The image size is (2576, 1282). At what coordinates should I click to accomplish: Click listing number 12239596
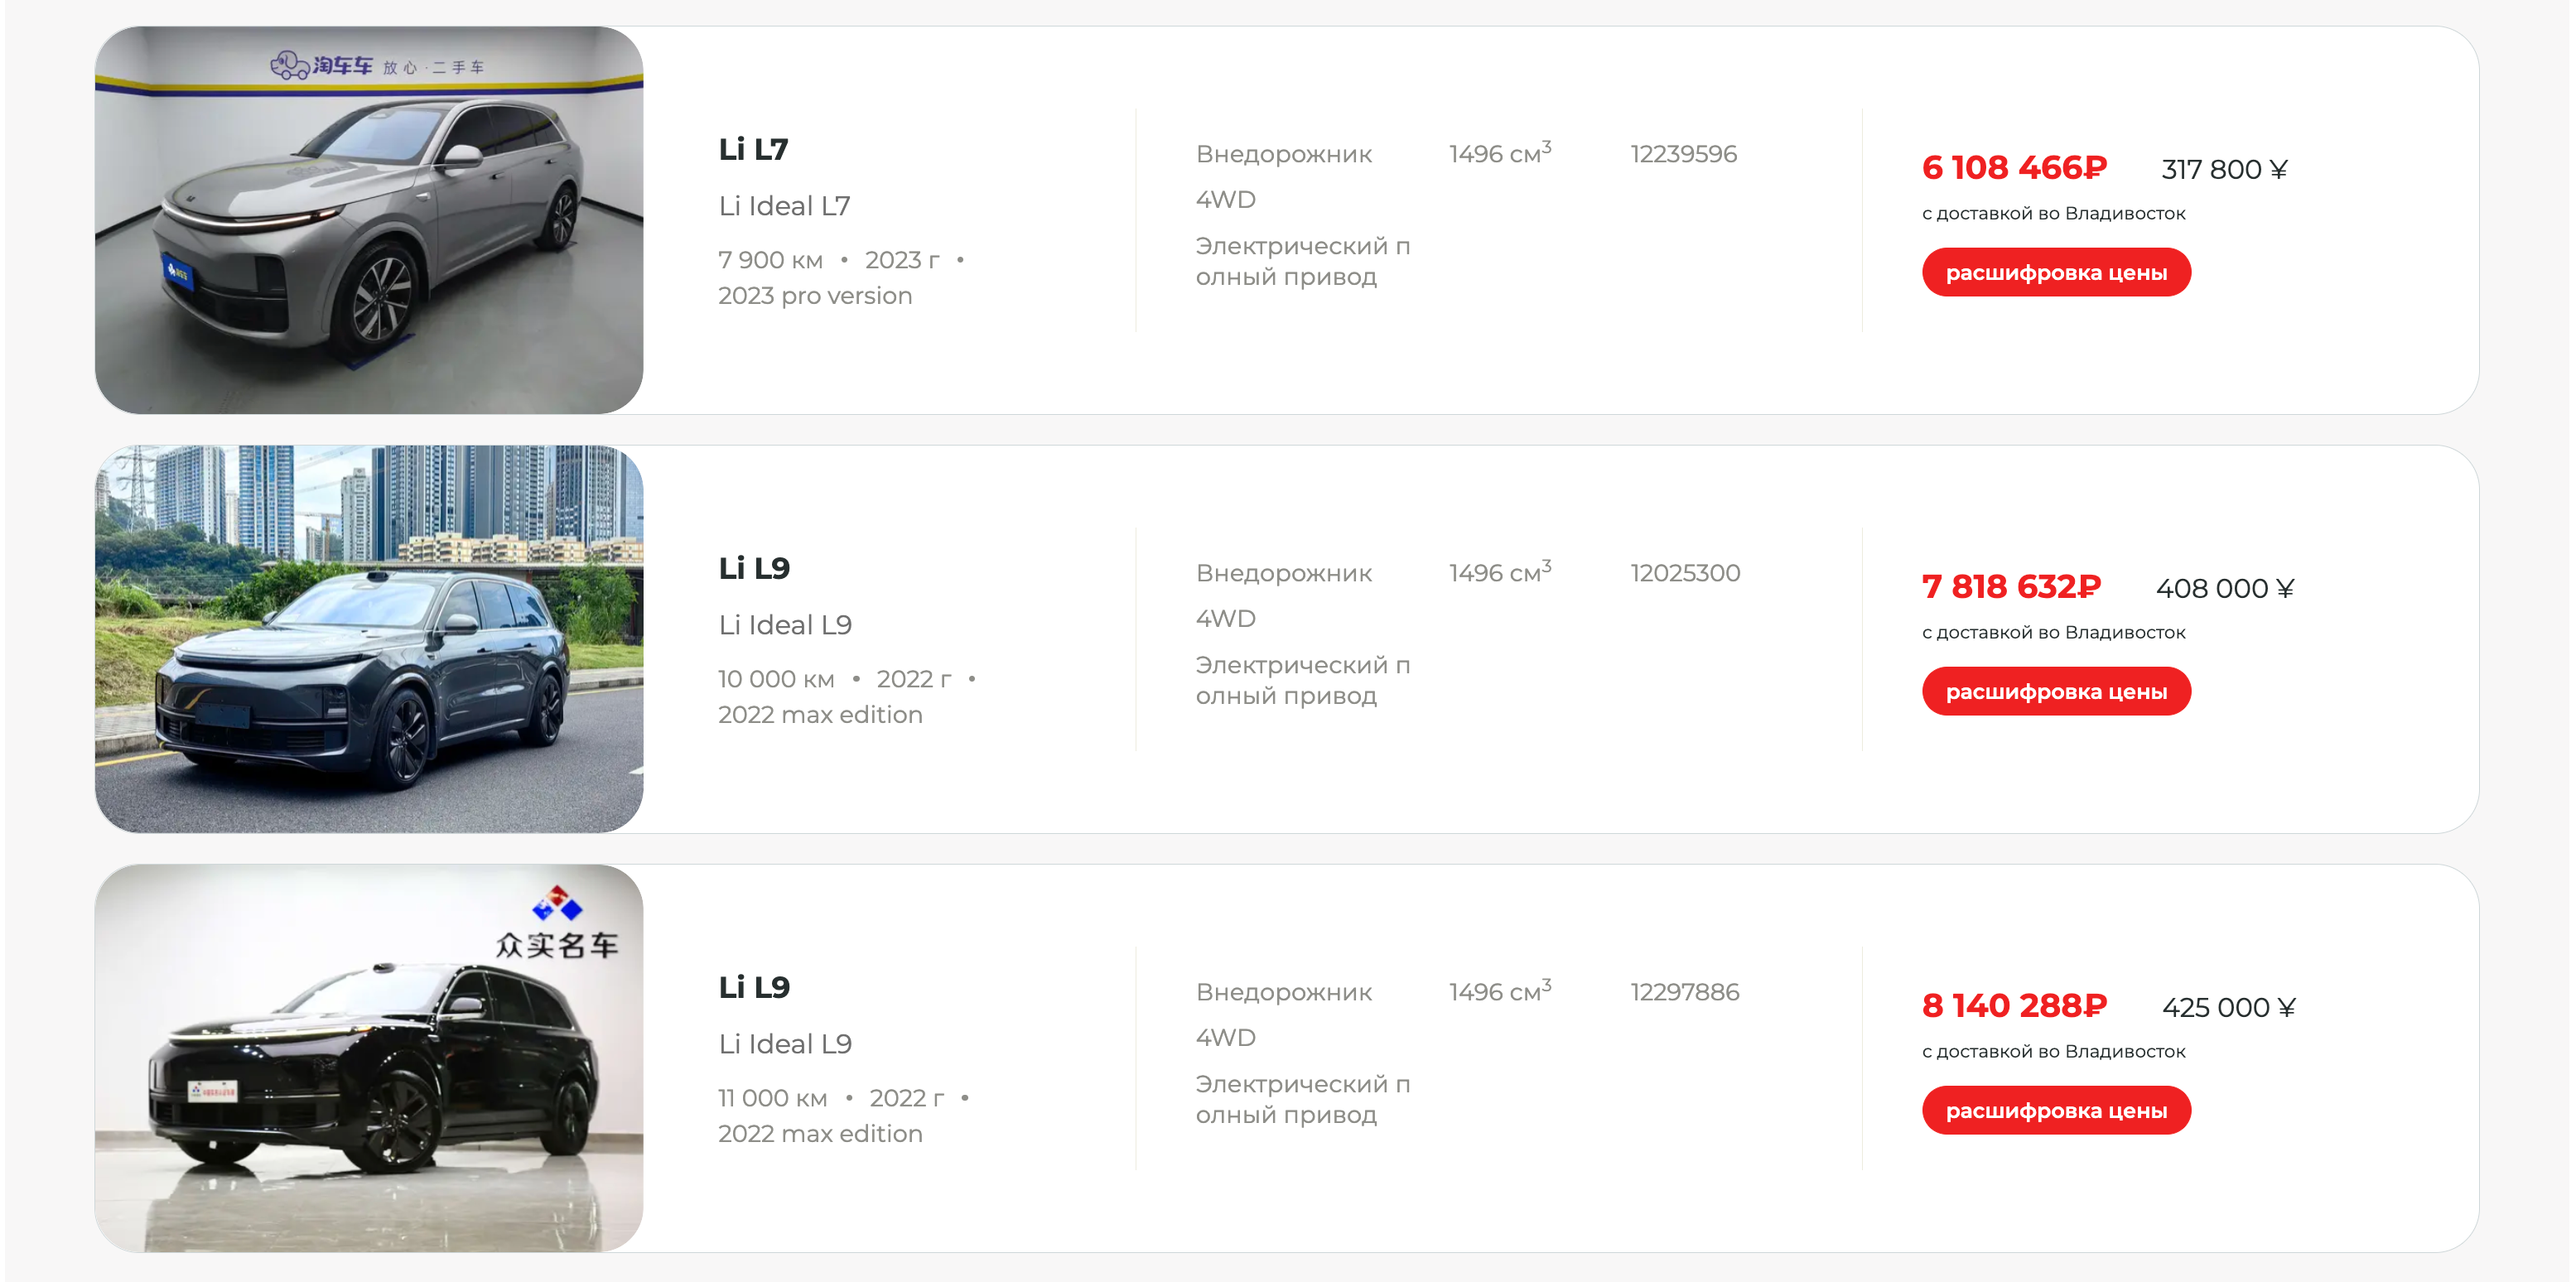[x=1683, y=154]
